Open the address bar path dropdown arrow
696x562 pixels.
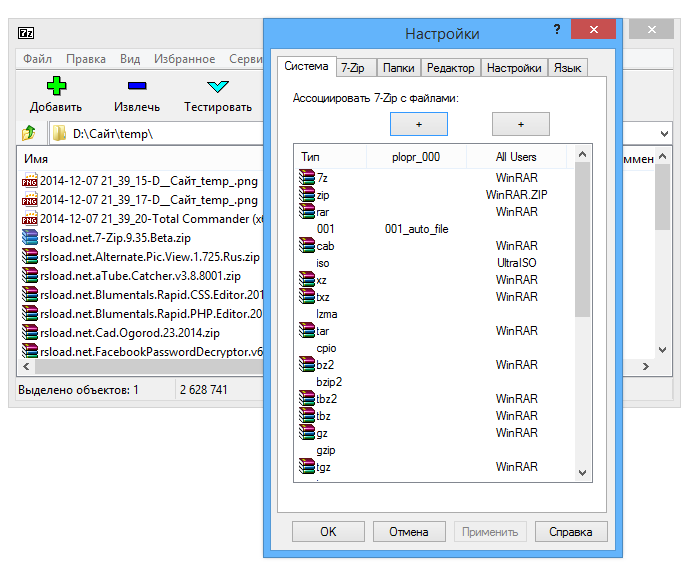point(664,134)
